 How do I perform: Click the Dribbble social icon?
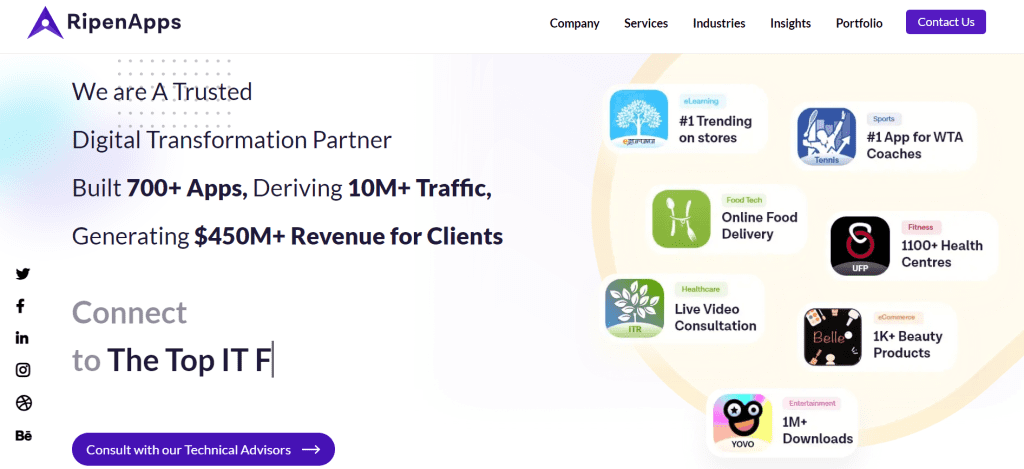pos(23,403)
